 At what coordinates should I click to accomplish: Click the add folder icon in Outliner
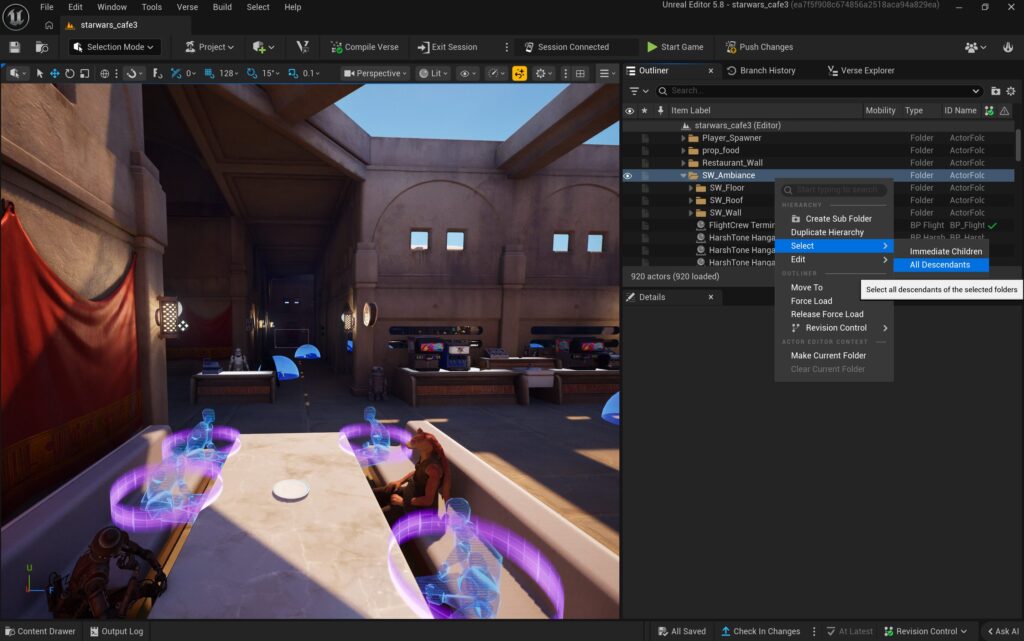pos(995,91)
